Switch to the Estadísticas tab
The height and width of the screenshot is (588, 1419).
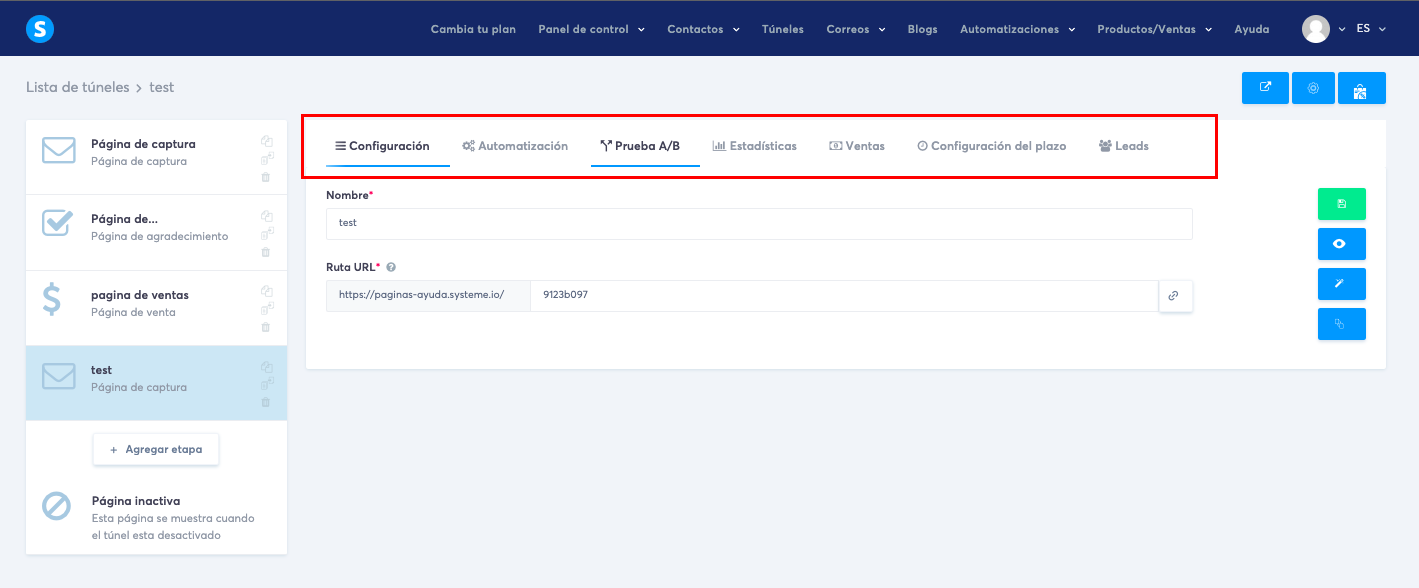tap(755, 145)
